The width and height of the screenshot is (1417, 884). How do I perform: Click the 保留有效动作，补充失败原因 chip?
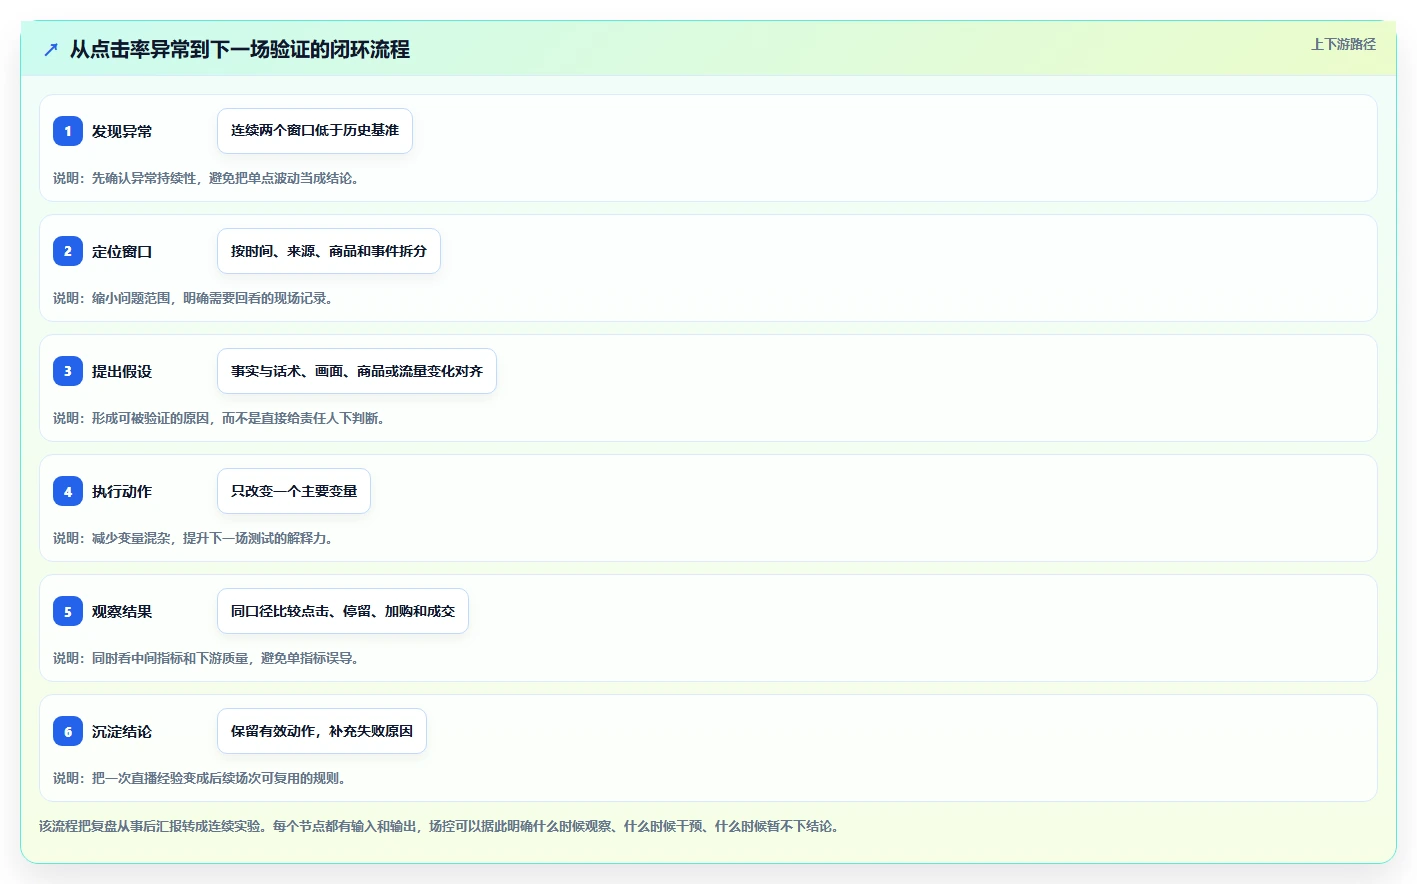pyautogui.click(x=322, y=731)
